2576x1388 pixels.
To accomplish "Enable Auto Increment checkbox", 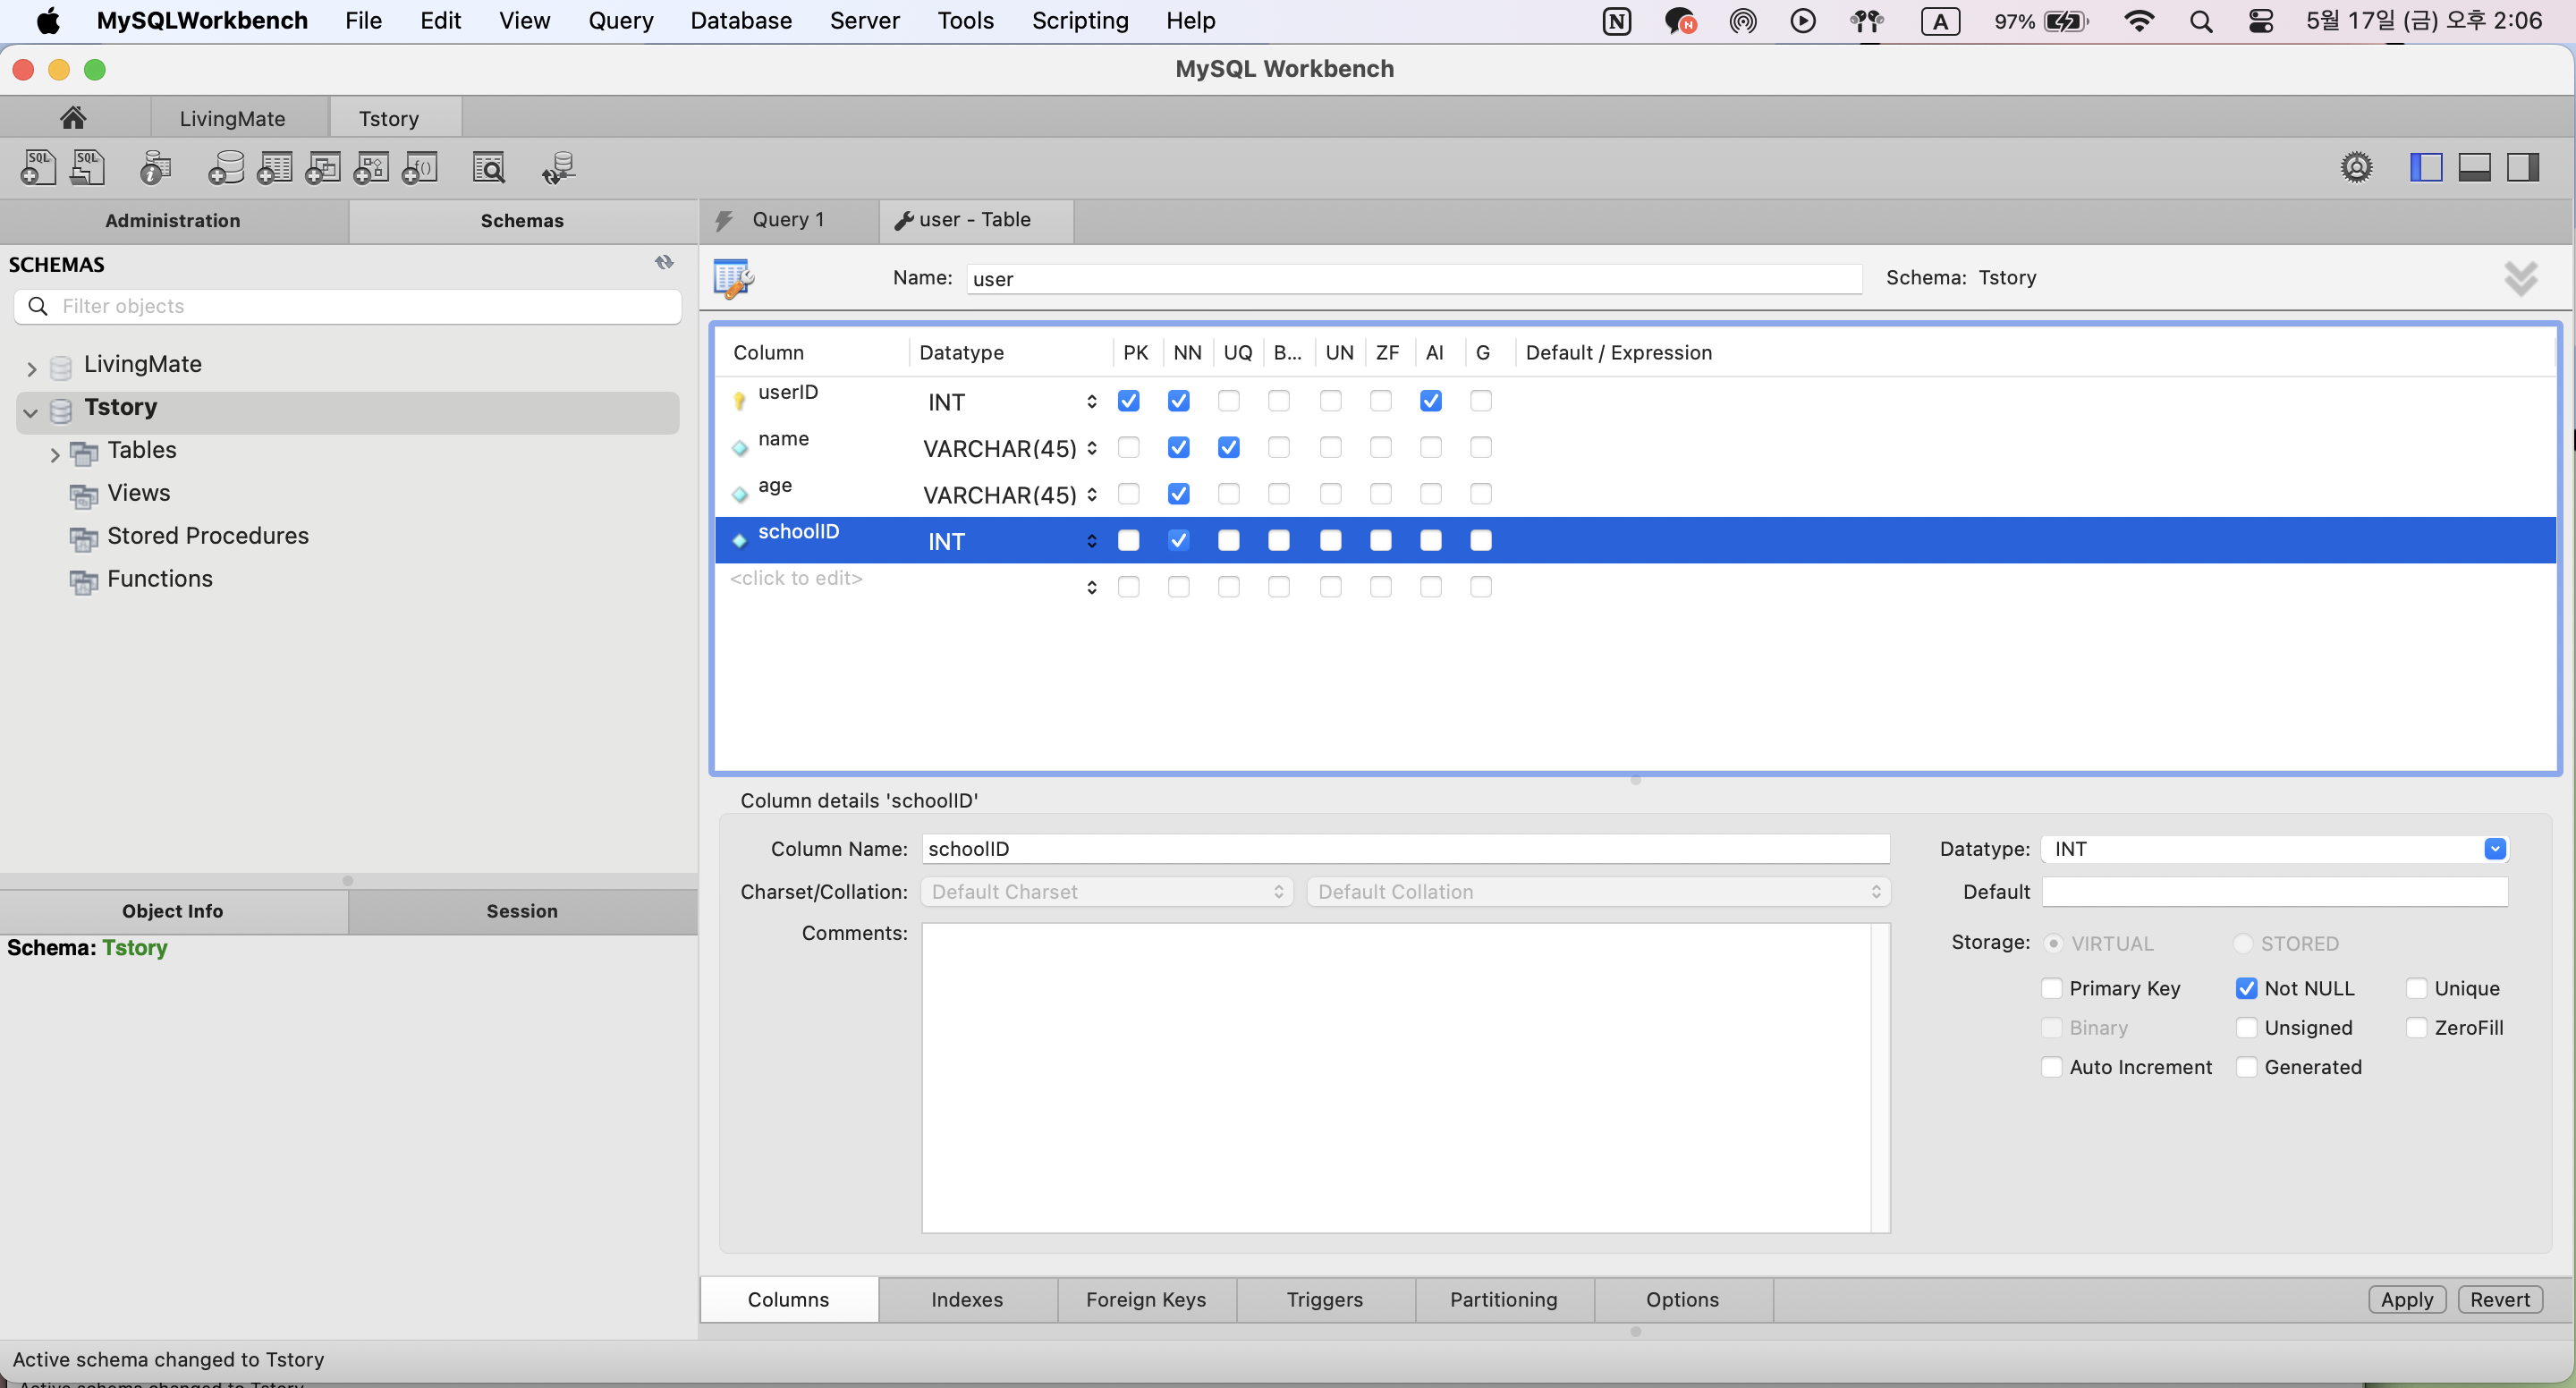I will point(2051,1067).
